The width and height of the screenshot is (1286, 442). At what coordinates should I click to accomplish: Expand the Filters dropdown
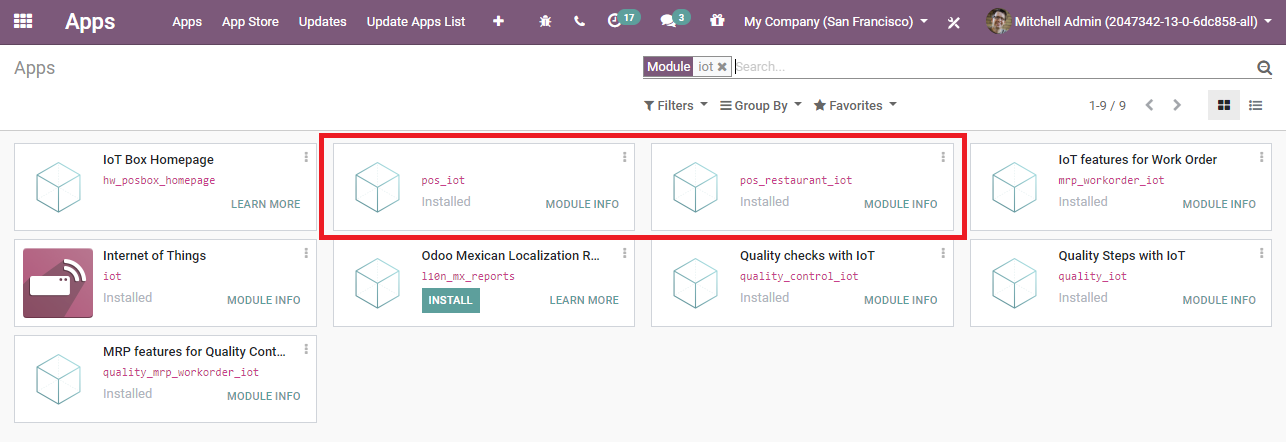coord(675,105)
